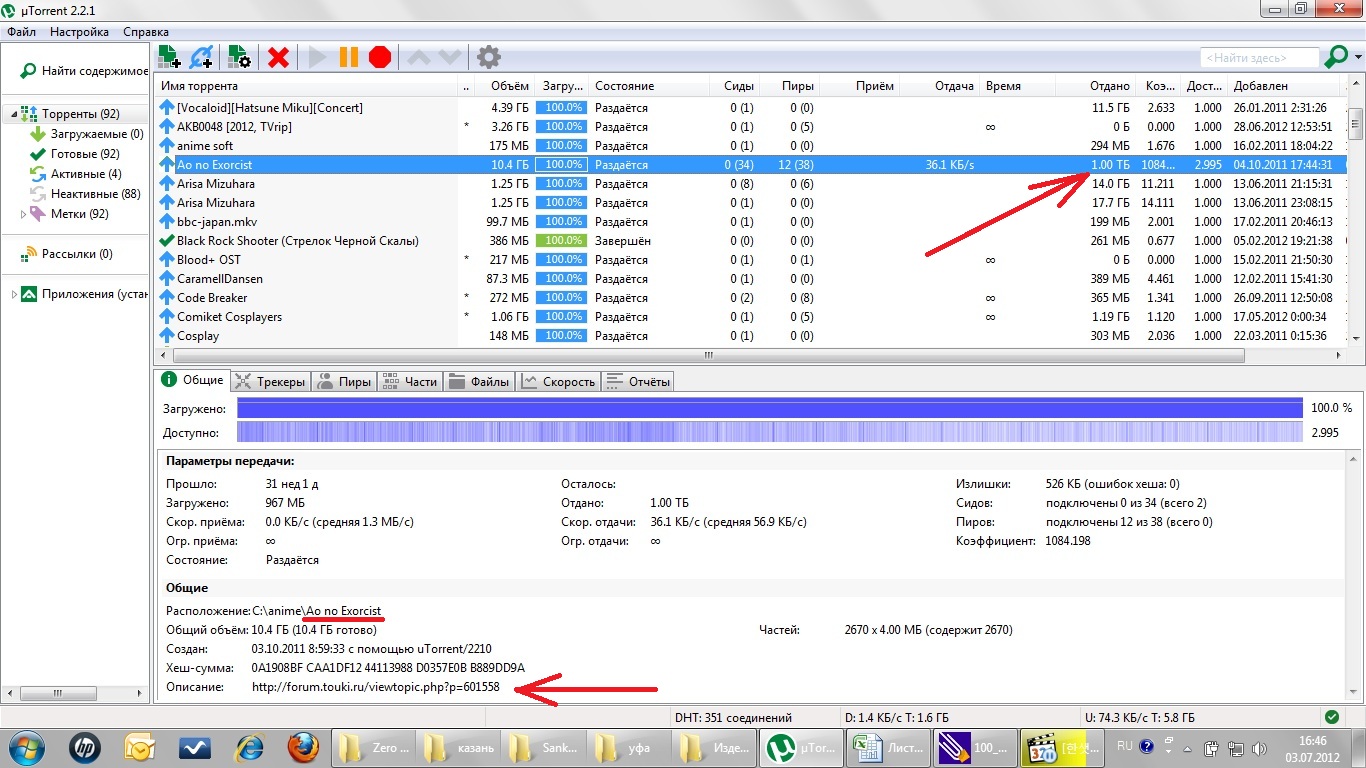Expand the Метки (92) tree node
This screenshot has height=768, width=1366.
[24, 214]
